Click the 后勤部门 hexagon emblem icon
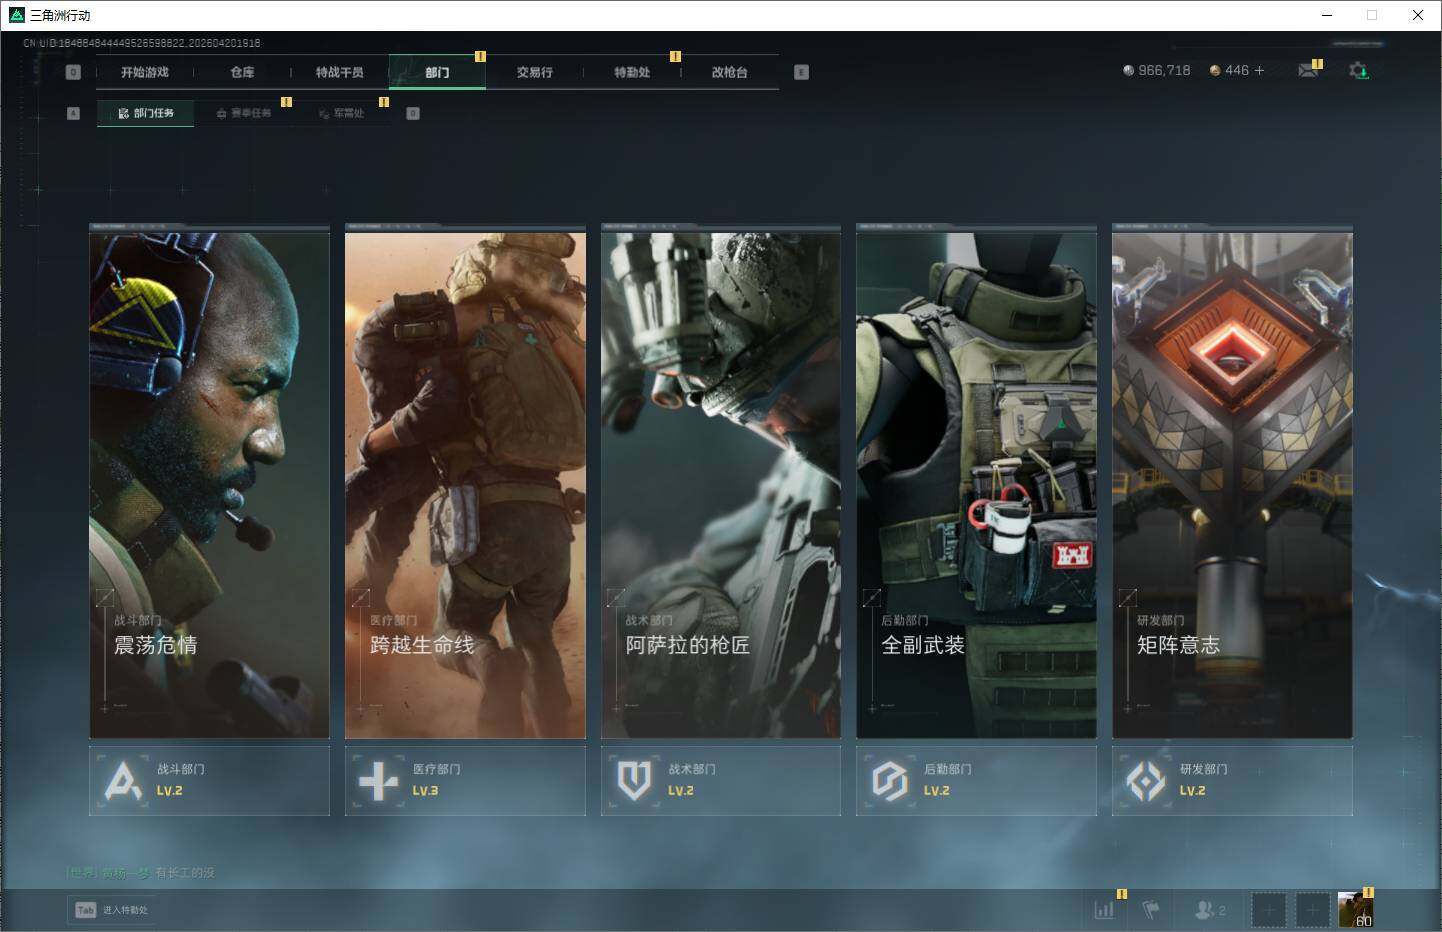The image size is (1442, 932). [890, 780]
